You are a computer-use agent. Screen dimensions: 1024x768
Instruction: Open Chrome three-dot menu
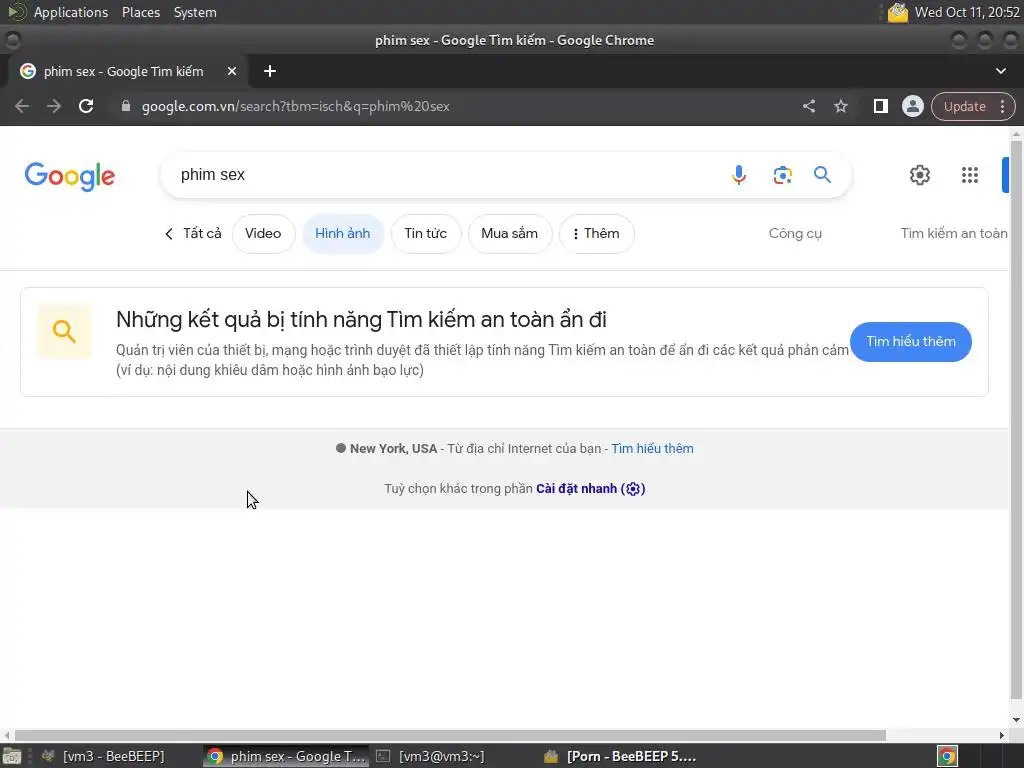coord(1002,106)
